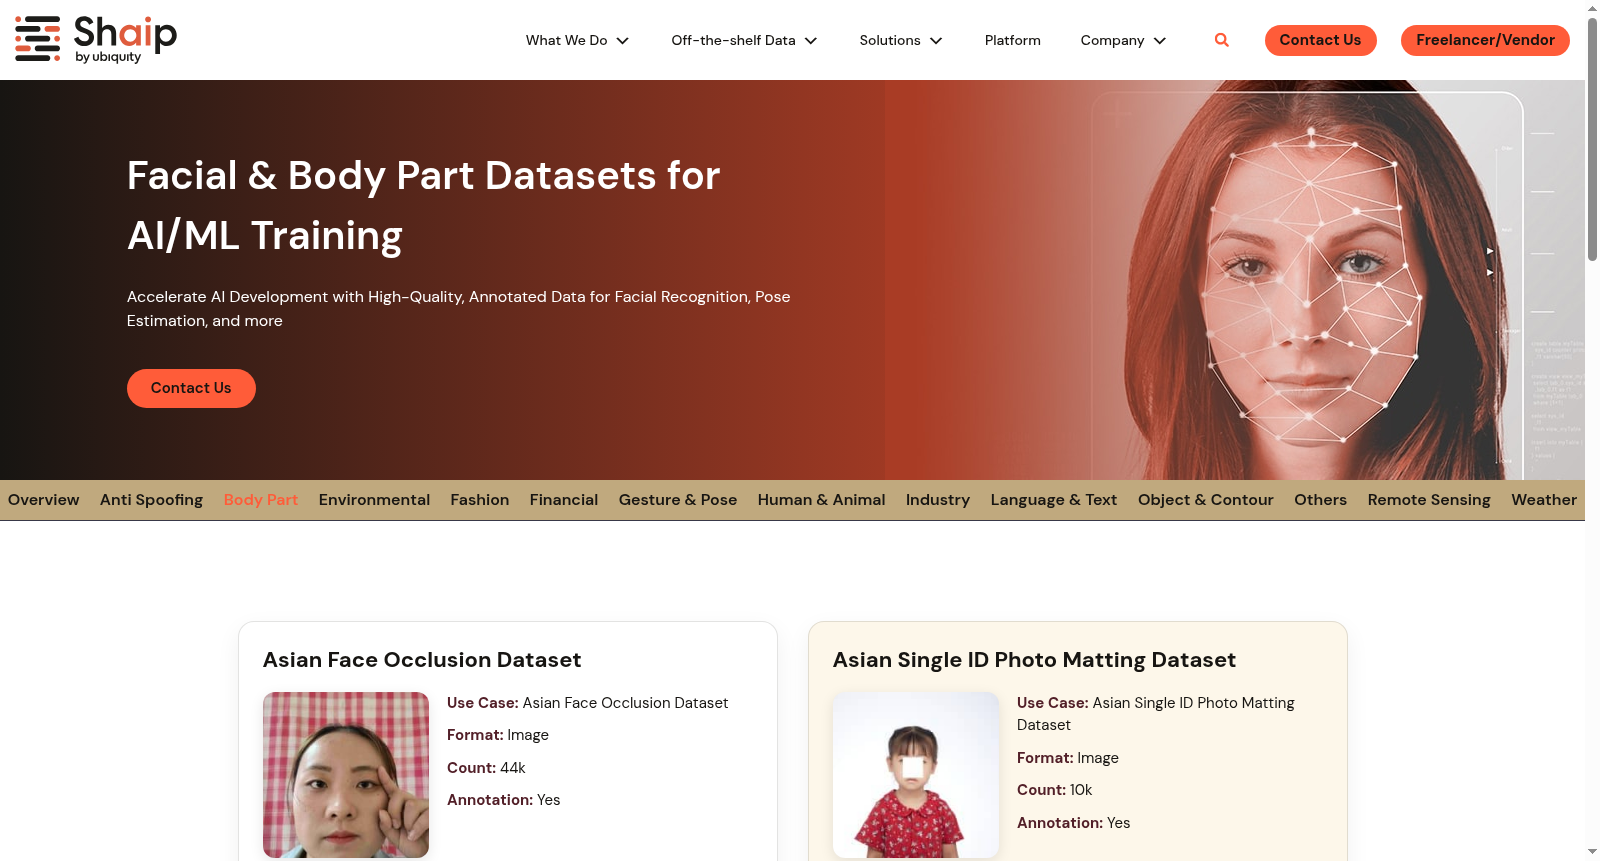Open the Environmental category tab

374,500
